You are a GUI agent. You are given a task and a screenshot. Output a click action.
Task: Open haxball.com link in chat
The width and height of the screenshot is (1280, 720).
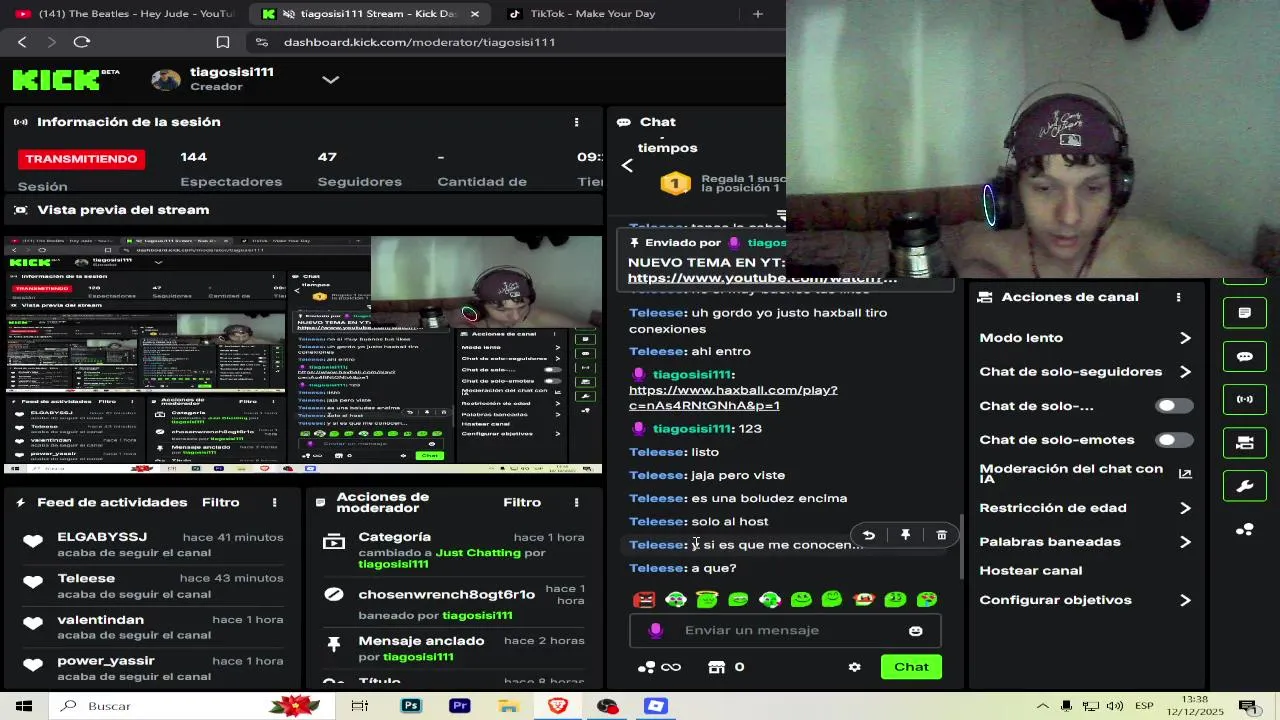coord(733,398)
